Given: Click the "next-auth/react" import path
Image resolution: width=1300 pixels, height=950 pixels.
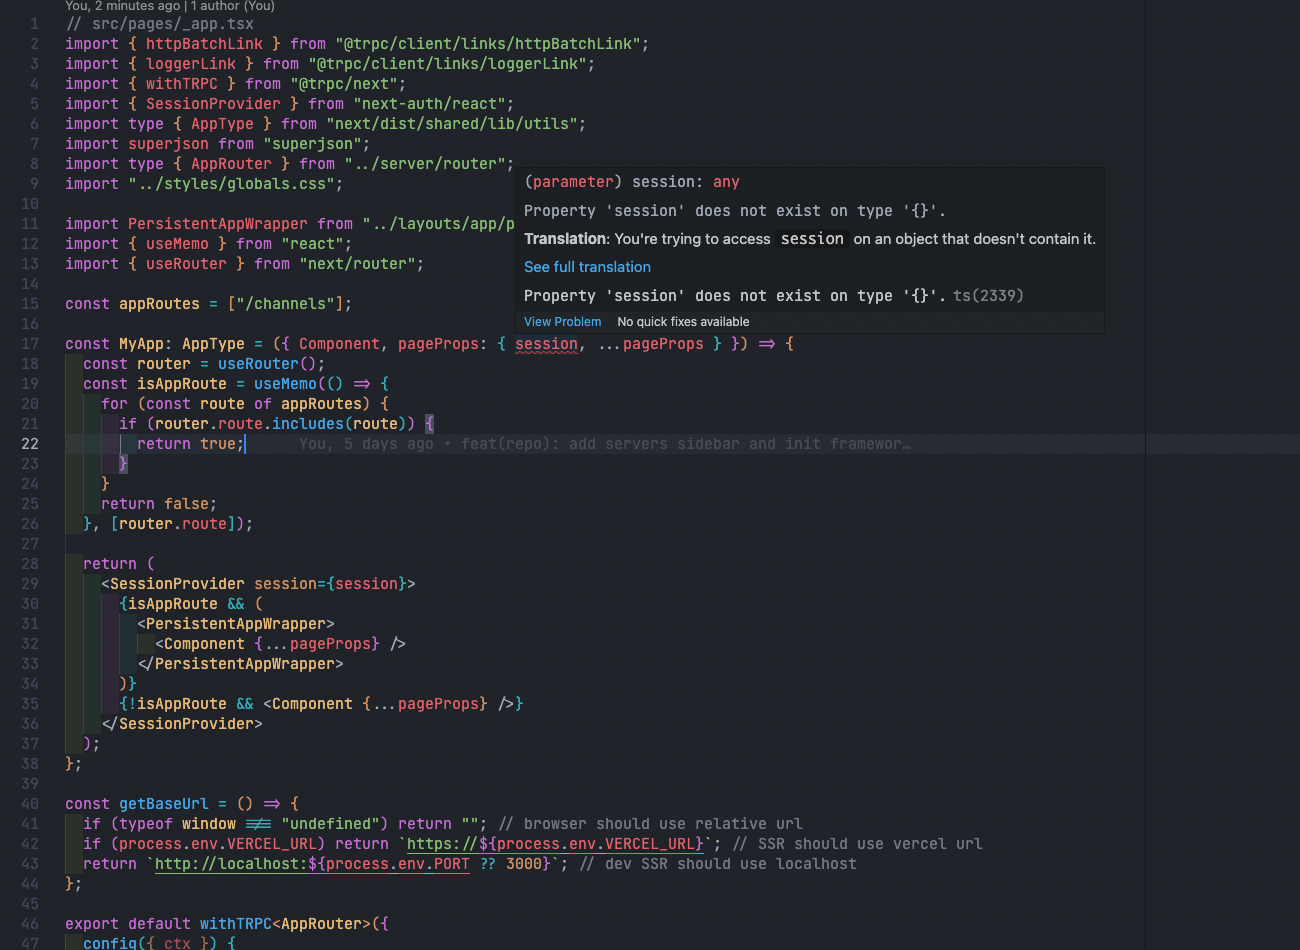Looking at the screenshot, I should pos(429,104).
